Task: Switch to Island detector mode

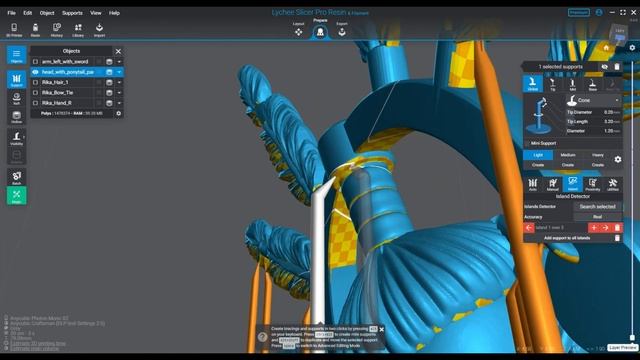Action: pyautogui.click(x=573, y=184)
